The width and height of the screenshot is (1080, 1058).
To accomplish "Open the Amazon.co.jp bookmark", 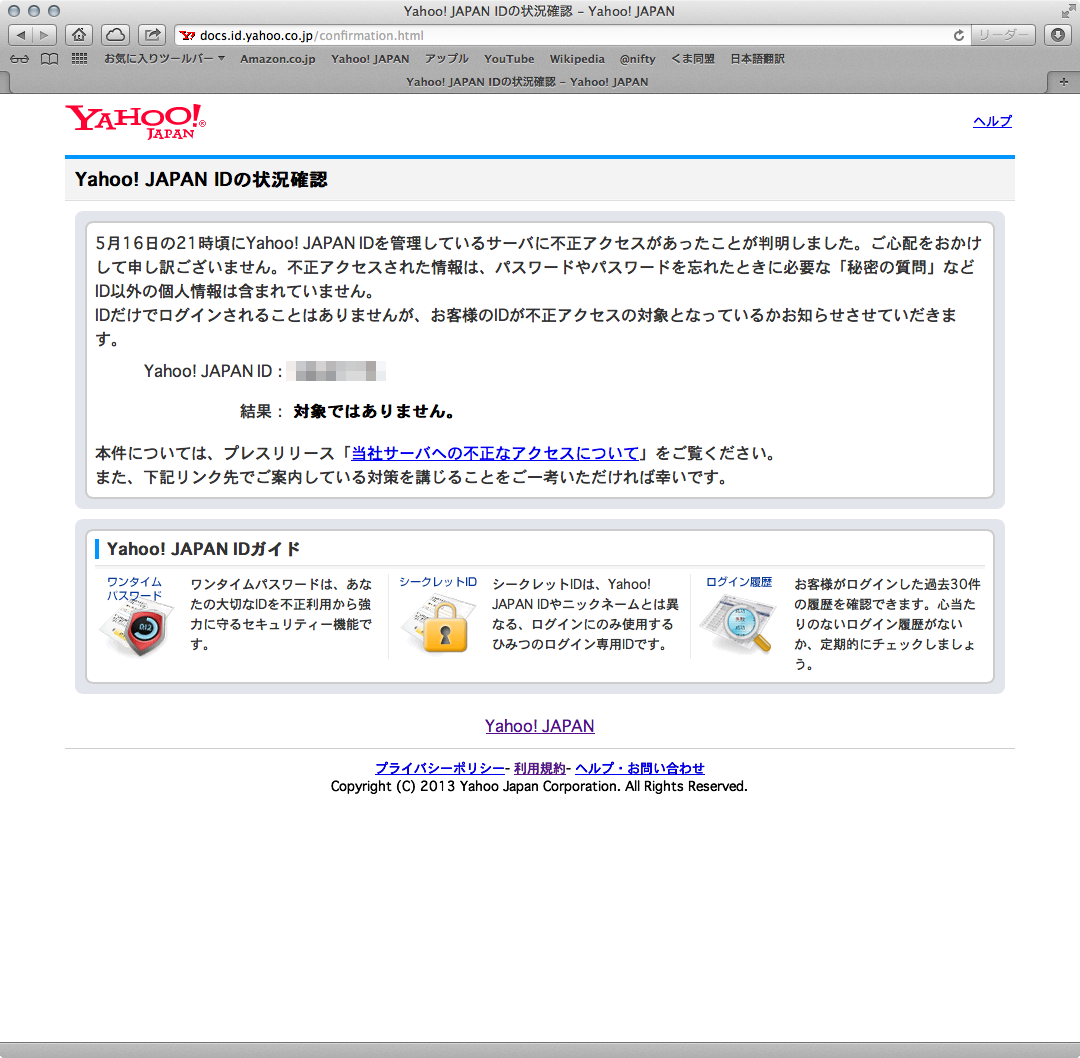I will coord(278,59).
